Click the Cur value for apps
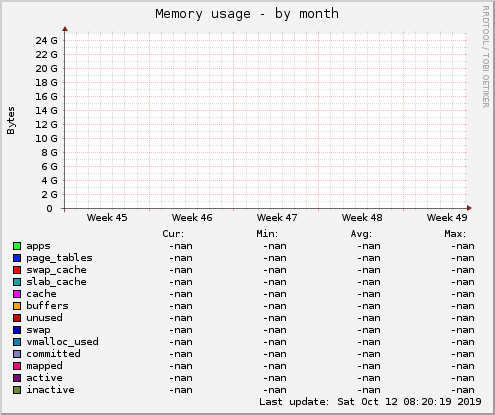 [181, 246]
